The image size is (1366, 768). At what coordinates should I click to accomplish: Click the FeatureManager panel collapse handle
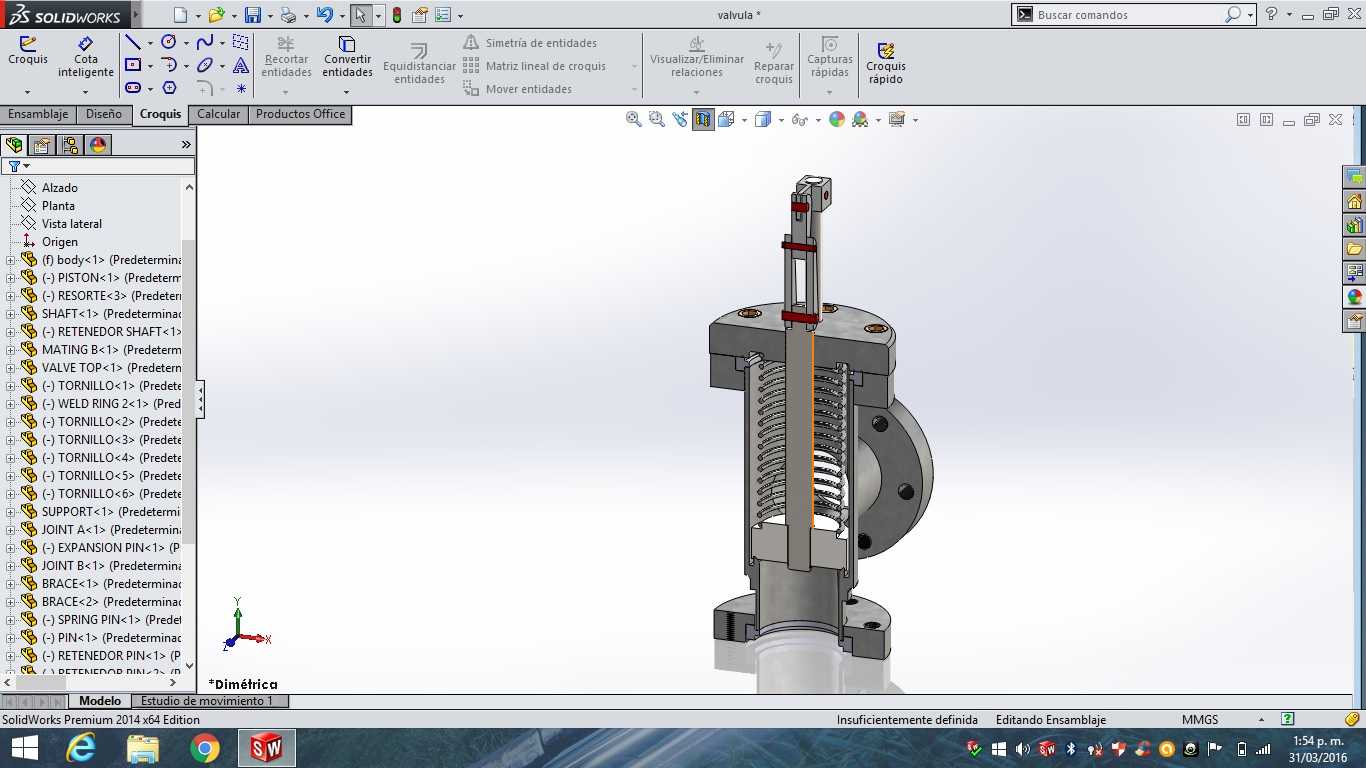pyautogui.click(x=200, y=400)
